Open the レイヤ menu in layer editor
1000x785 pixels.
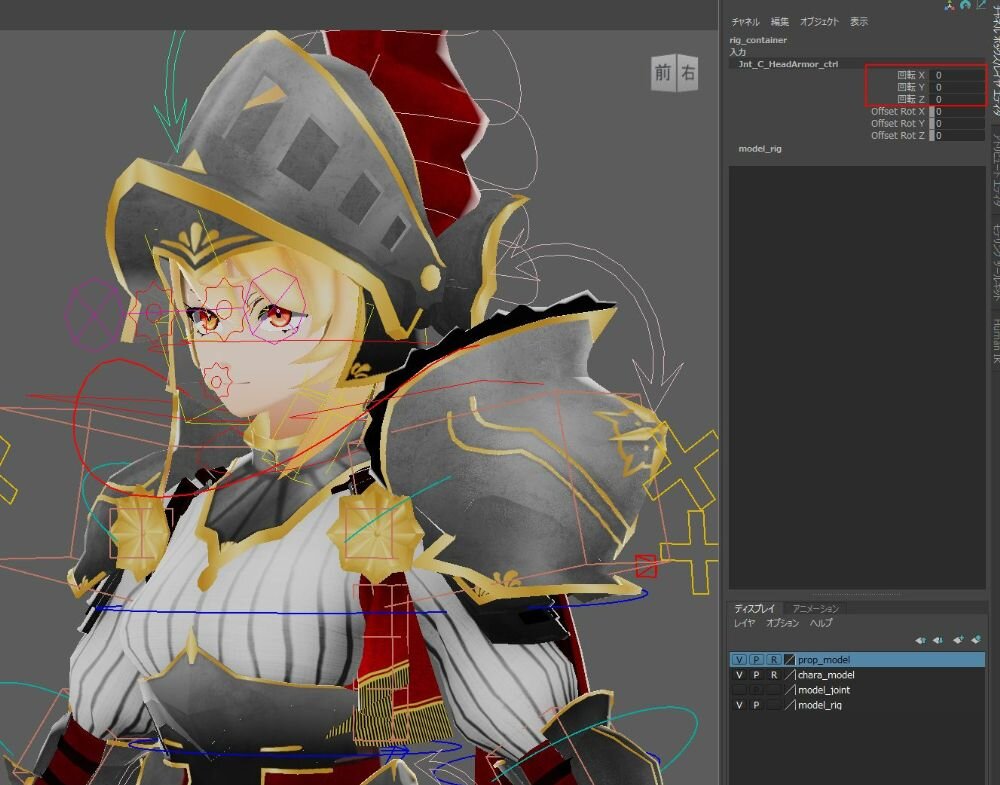745,623
